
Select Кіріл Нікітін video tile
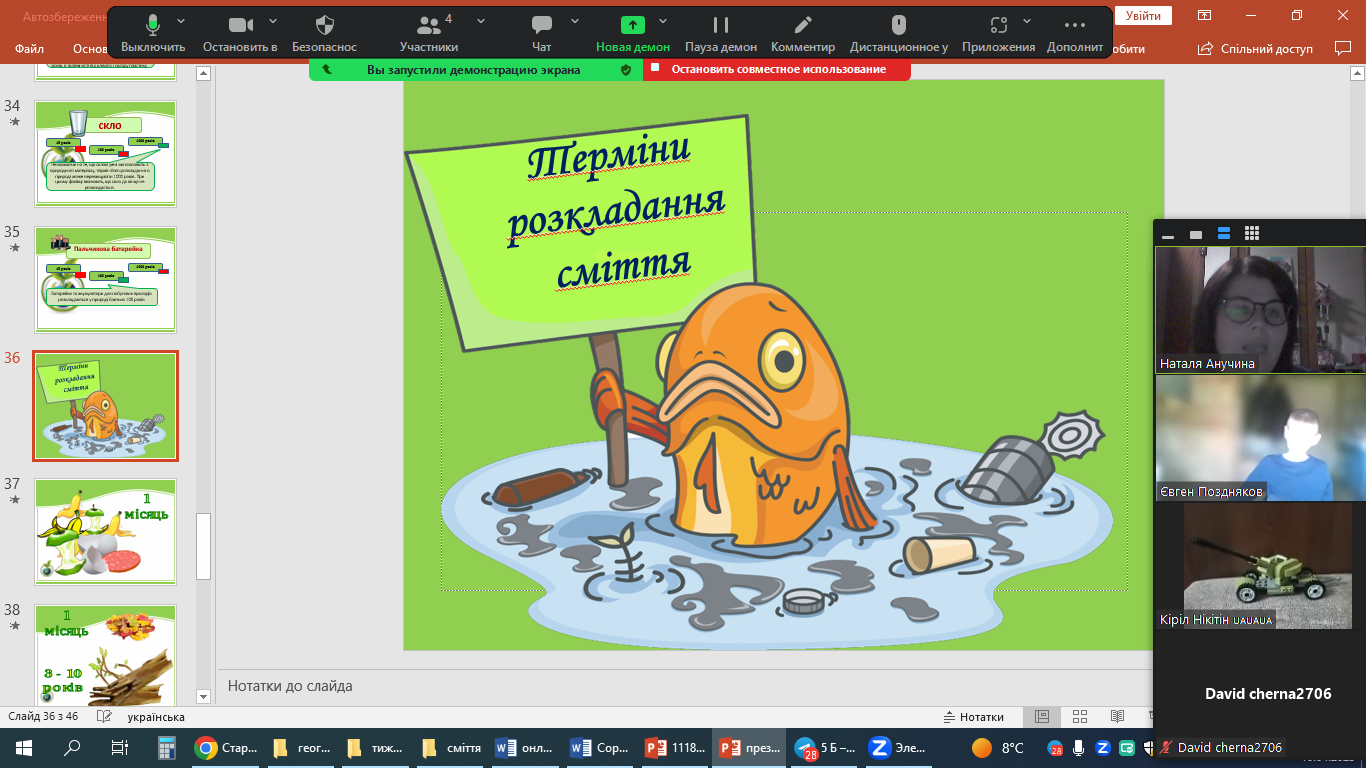click(x=1260, y=566)
